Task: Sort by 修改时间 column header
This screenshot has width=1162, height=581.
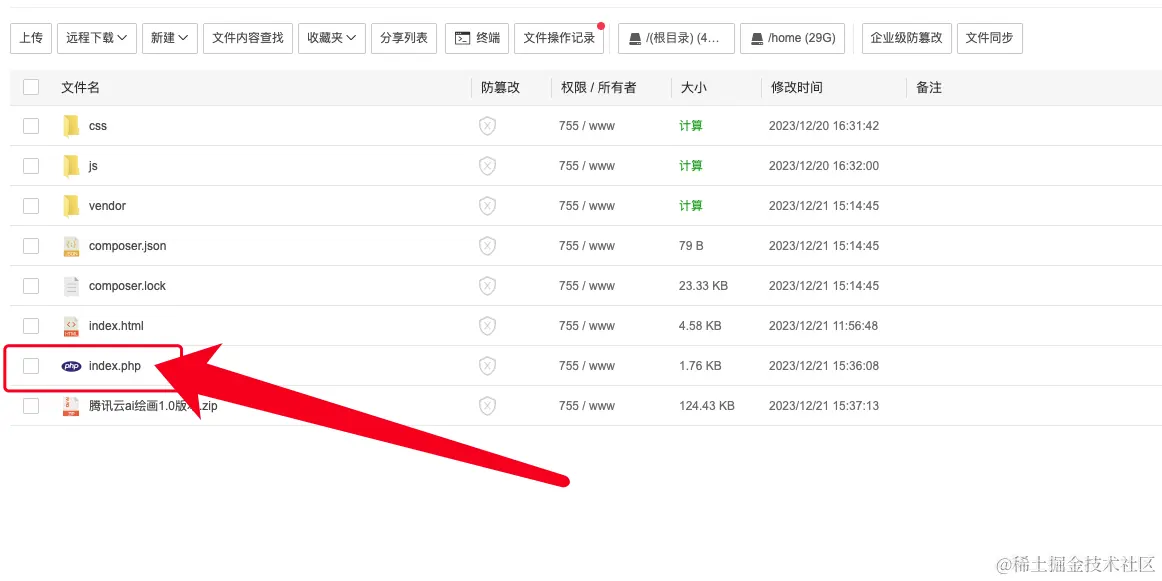Action: [x=797, y=87]
